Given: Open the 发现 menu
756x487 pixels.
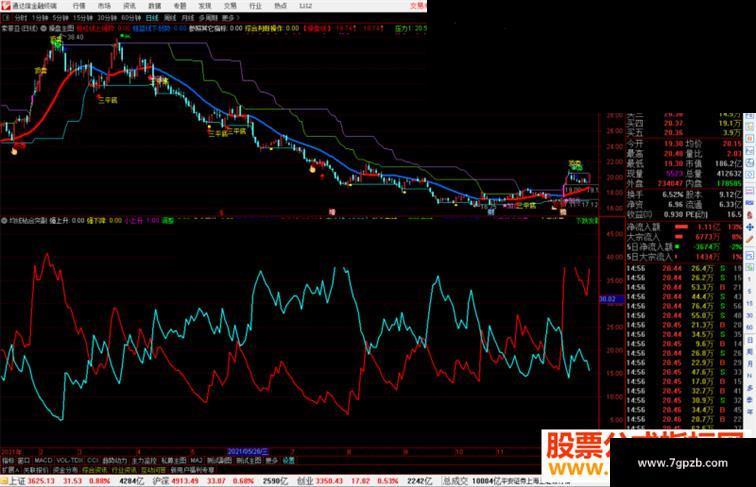Looking at the screenshot, I should click(x=205, y=6).
